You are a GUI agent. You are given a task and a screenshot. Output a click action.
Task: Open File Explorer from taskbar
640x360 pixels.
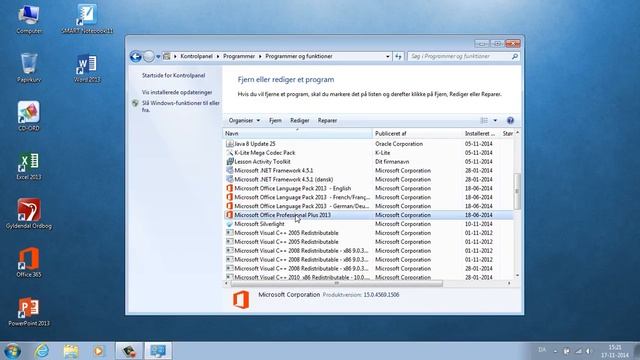[x=71, y=351]
